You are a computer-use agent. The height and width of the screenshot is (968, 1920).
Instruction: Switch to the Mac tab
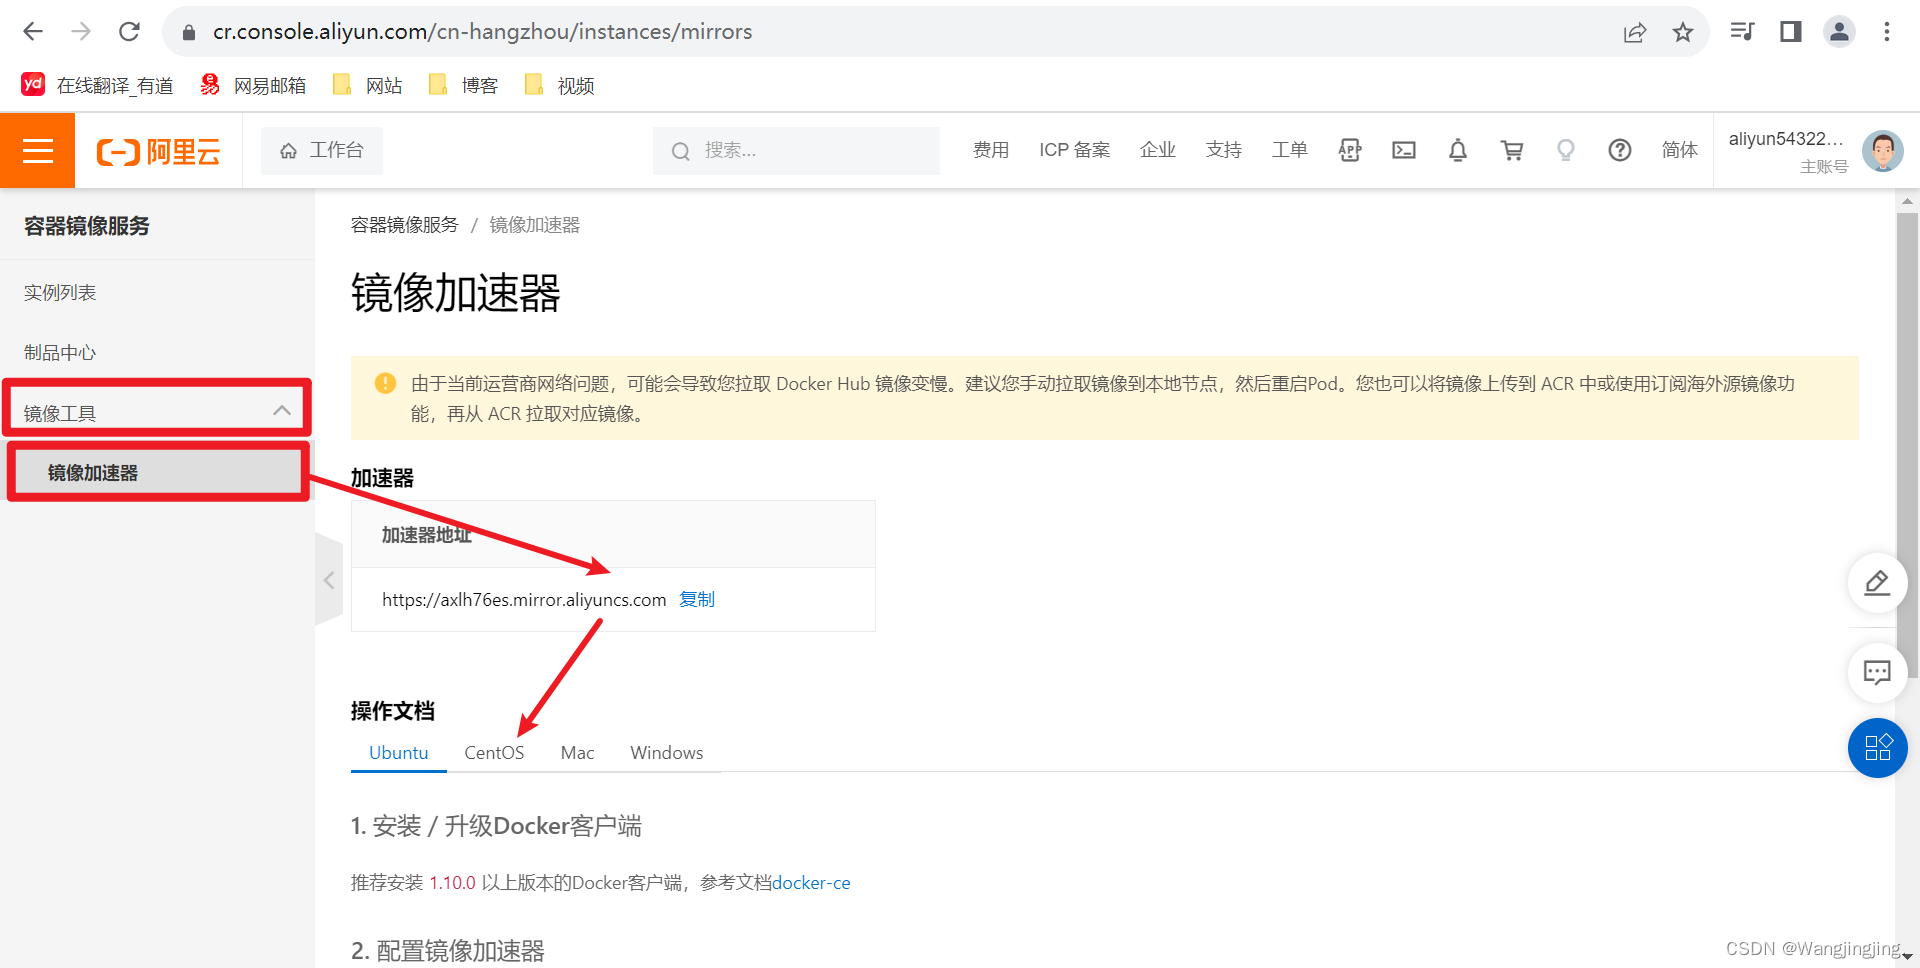click(x=577, y=753)
